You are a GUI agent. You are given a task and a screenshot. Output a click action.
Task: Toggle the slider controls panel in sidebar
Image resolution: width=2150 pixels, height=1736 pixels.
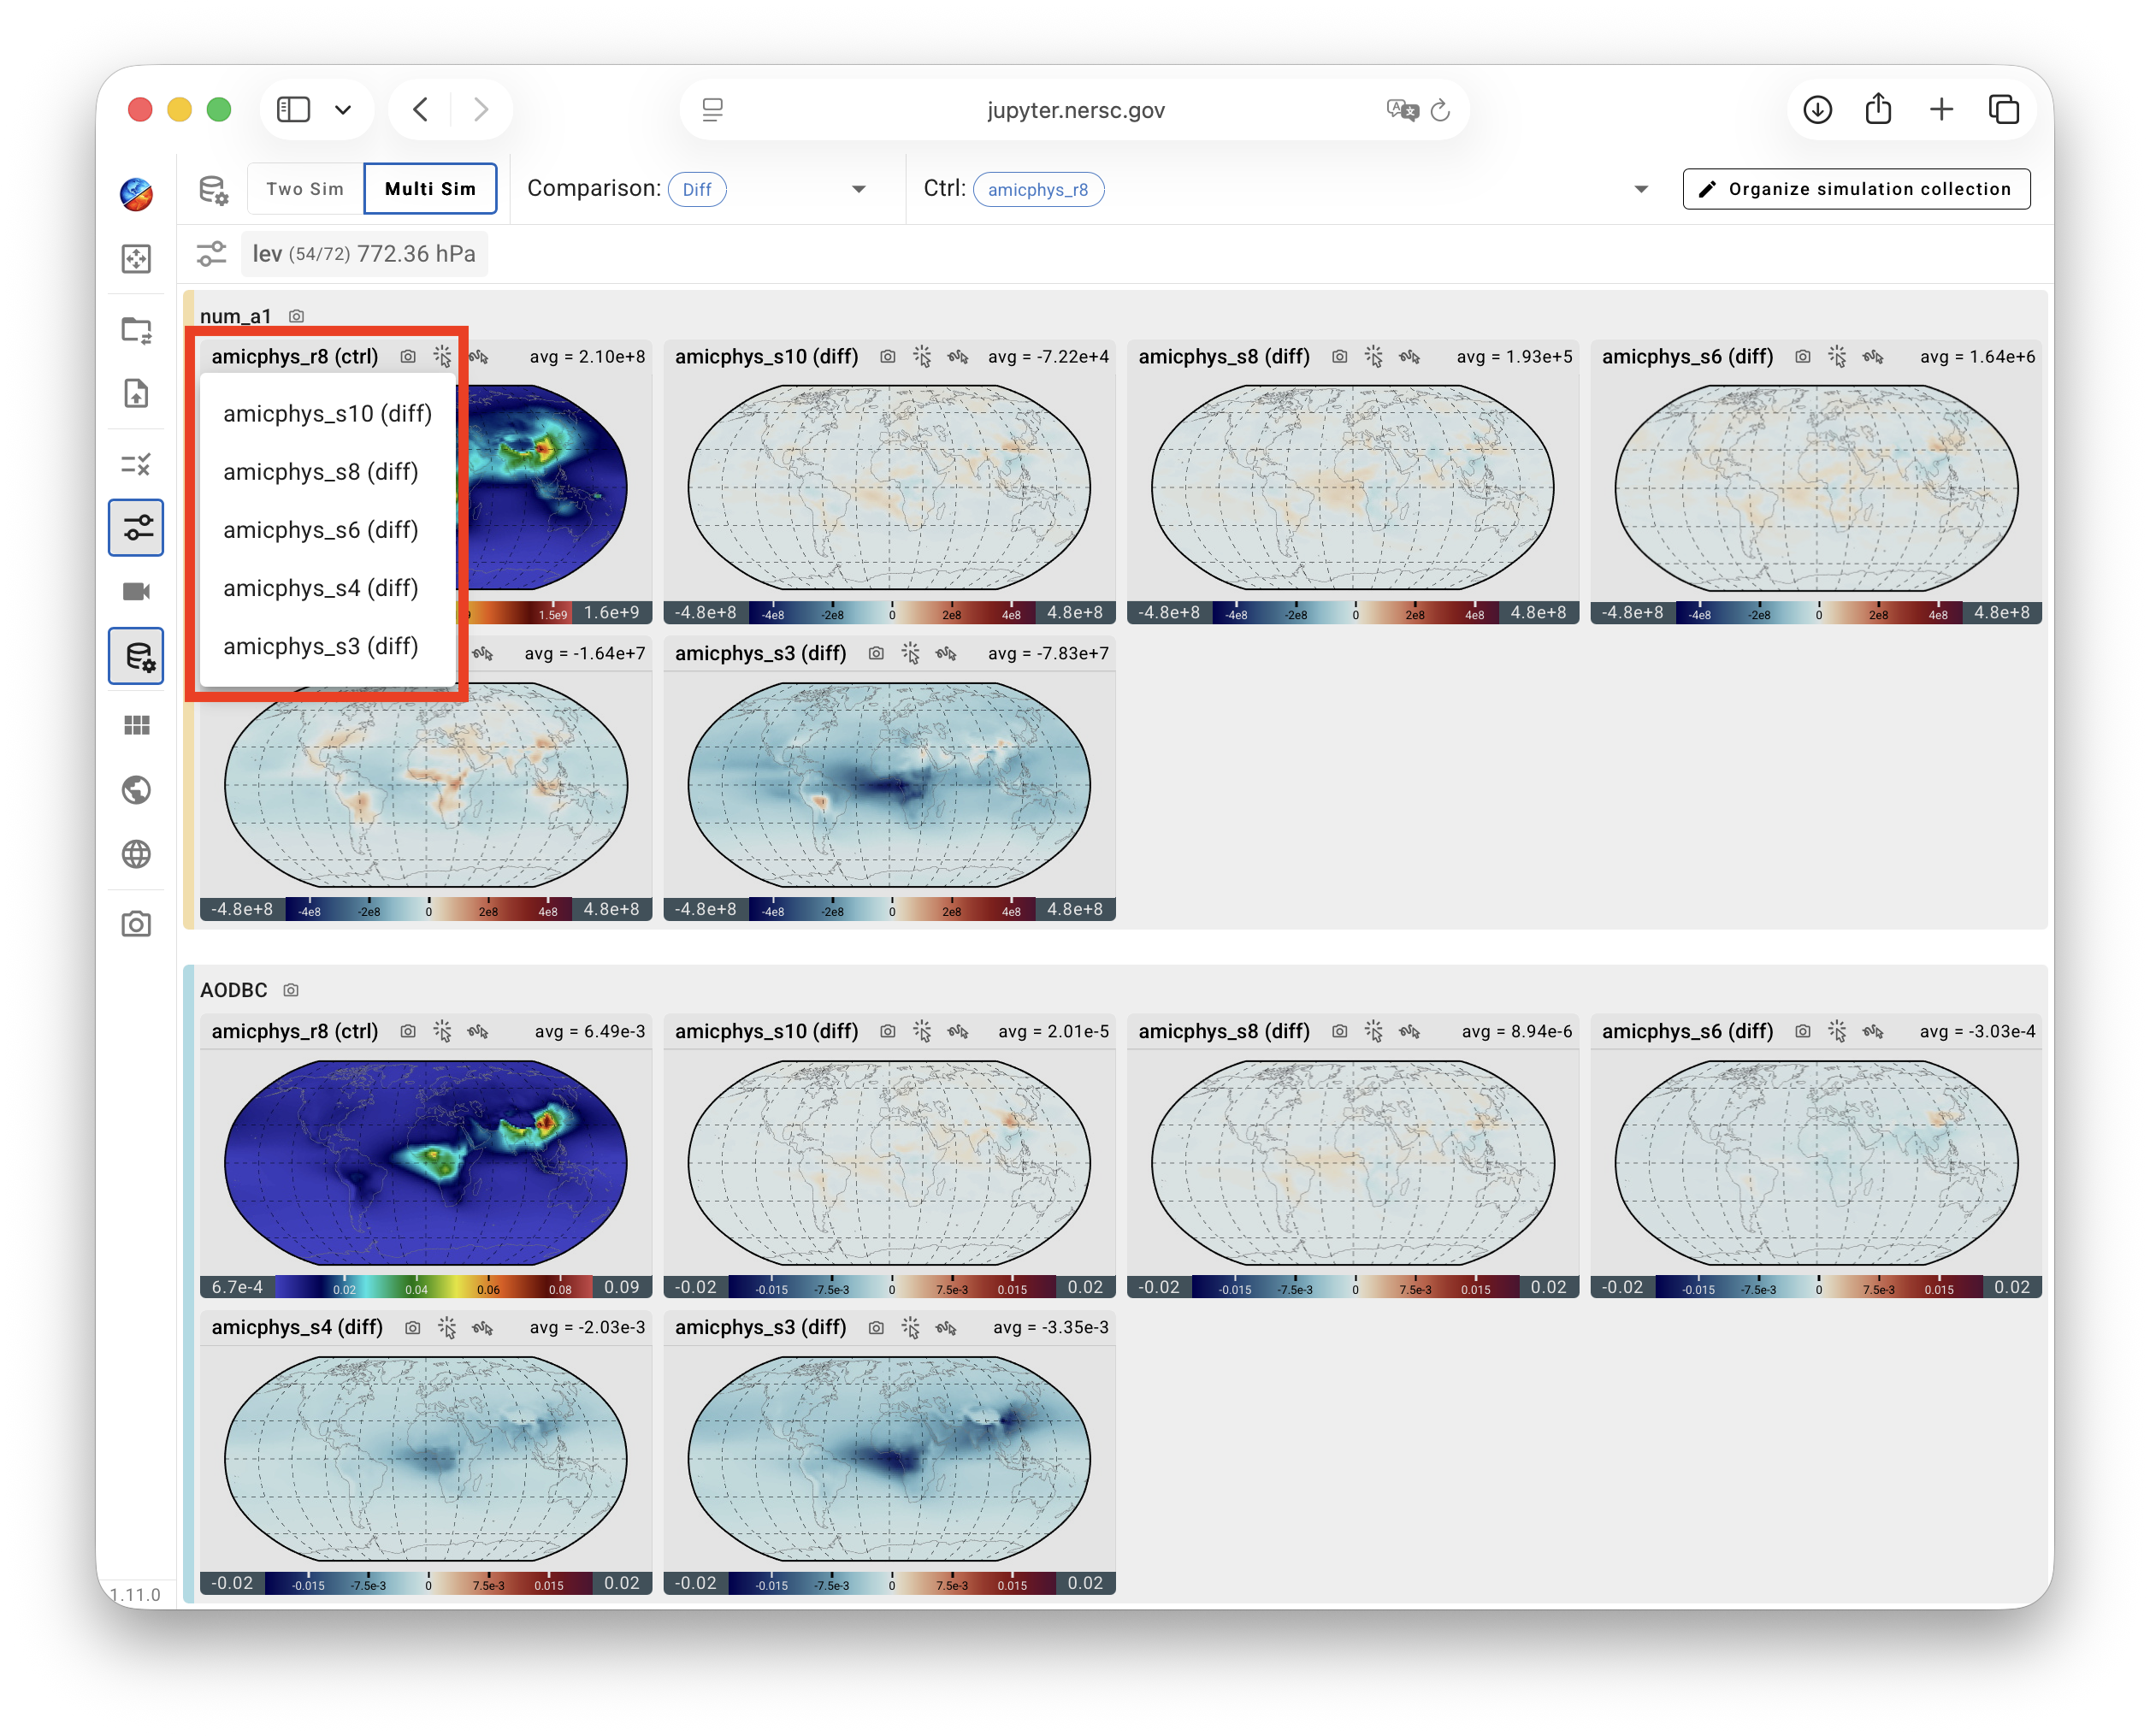(x=136, y=527)
